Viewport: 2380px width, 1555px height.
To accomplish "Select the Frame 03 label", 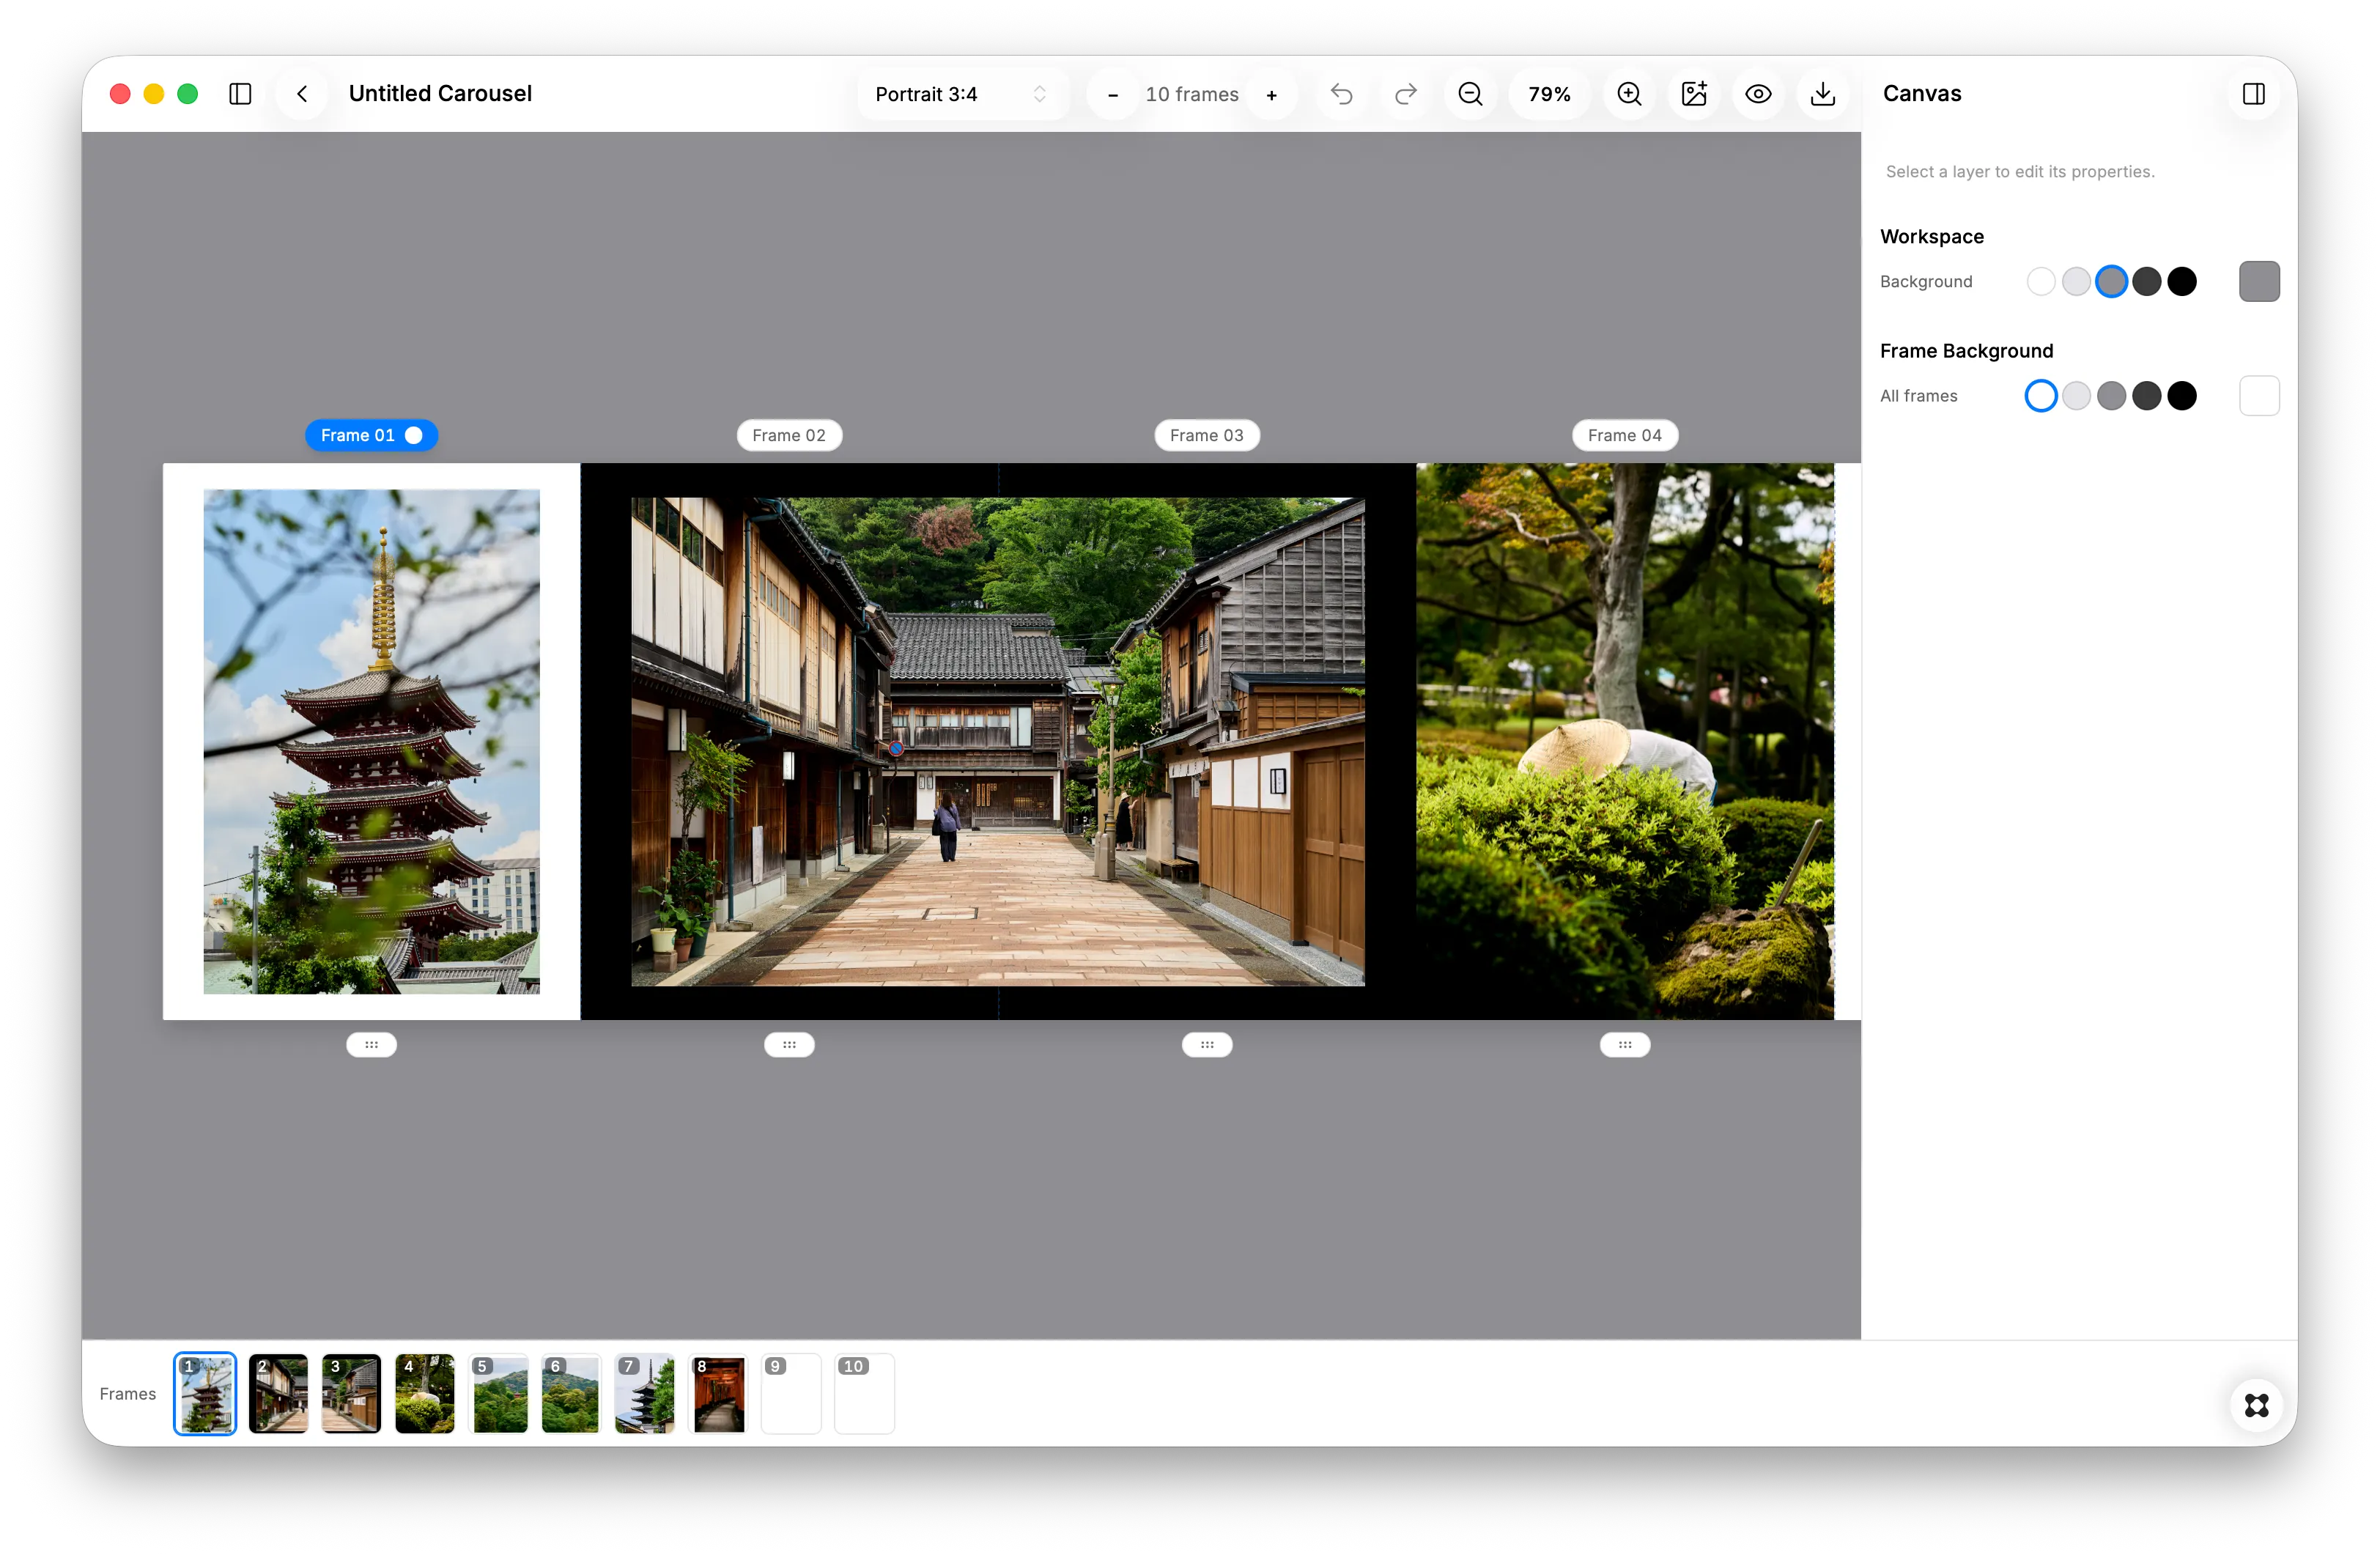I will (x=1207, y=436).
